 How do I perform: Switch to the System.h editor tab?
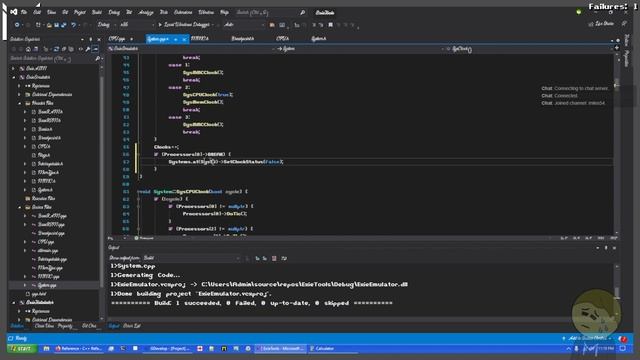318,39
